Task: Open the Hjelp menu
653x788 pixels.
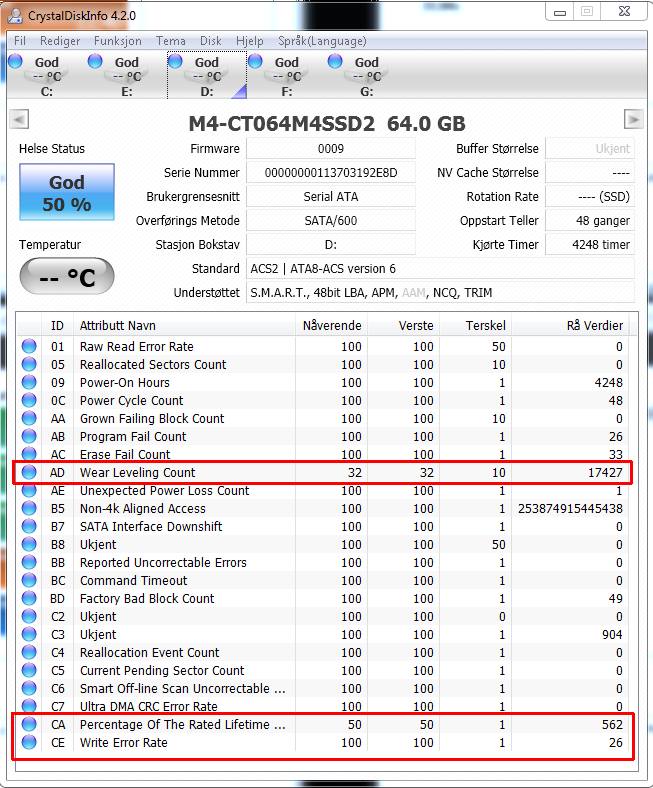Action: click(x=249, y=41)
